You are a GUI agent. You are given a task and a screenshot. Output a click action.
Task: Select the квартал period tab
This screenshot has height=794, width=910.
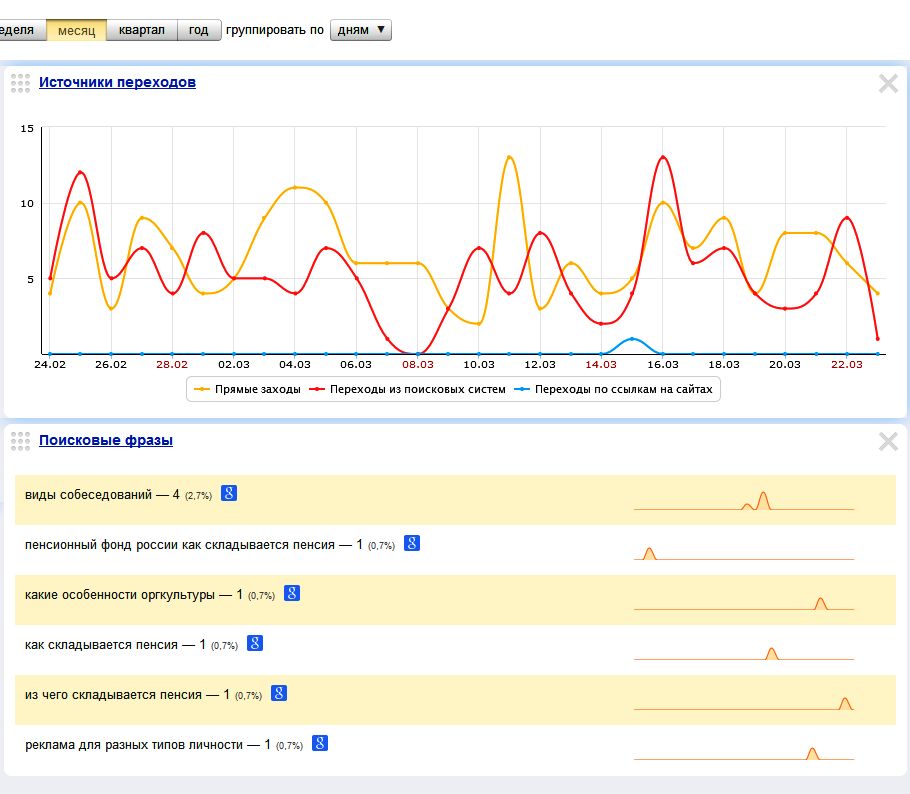tap(142, 30)
